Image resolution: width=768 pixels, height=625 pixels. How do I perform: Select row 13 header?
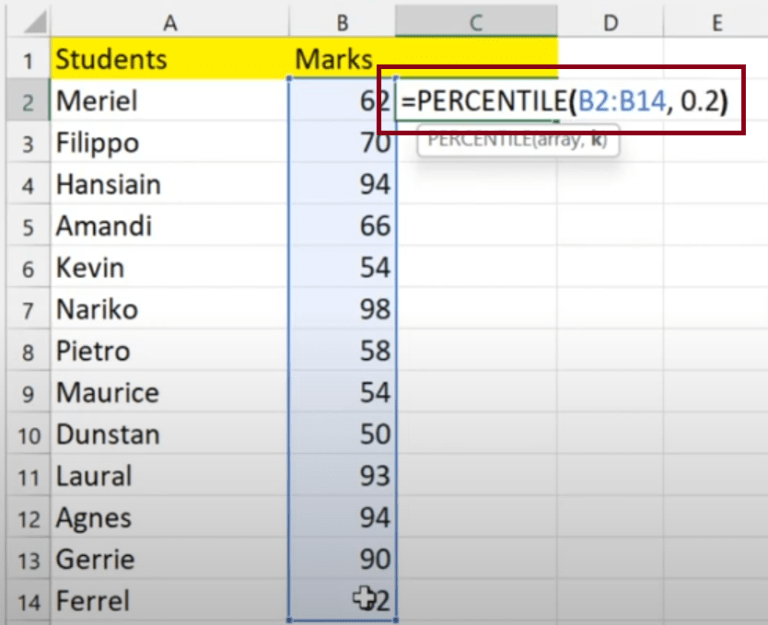[28, 559]
